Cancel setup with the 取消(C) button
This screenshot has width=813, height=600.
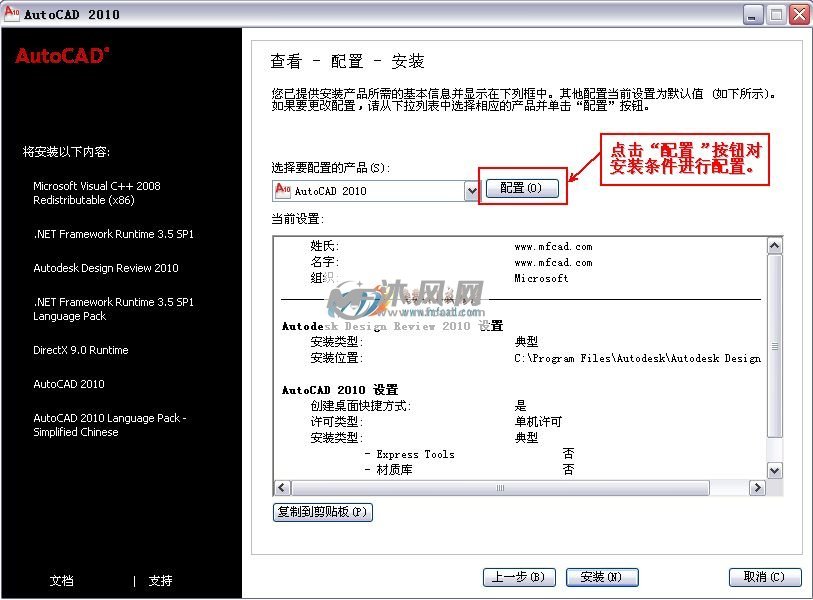[765, 577]
